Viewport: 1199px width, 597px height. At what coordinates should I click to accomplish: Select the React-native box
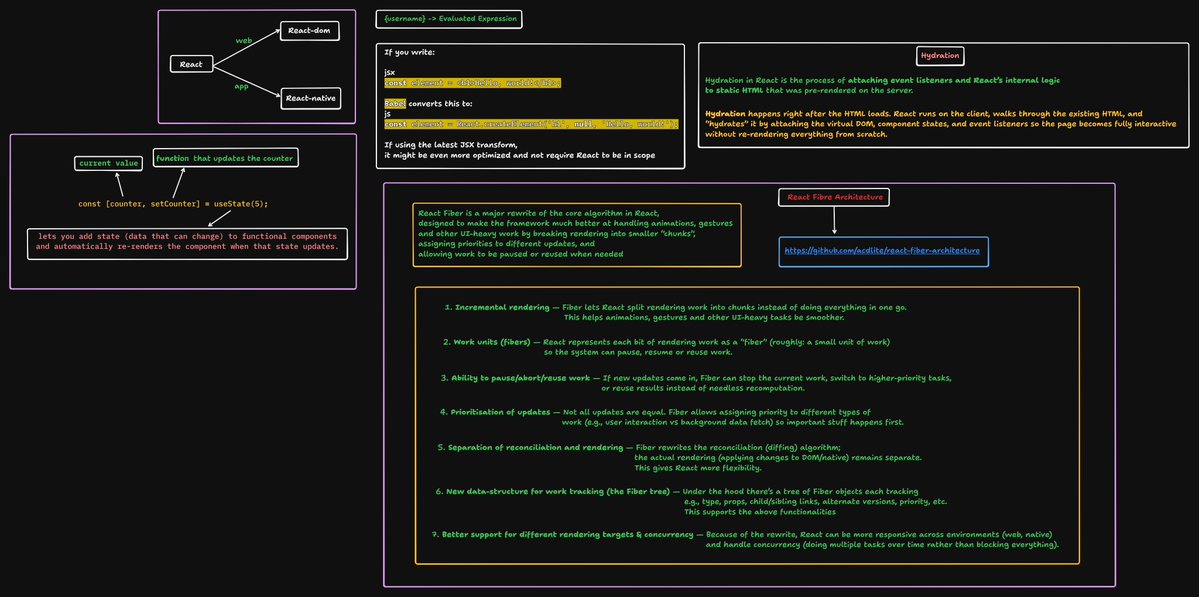pyautogui.click(x=310, y=99)
